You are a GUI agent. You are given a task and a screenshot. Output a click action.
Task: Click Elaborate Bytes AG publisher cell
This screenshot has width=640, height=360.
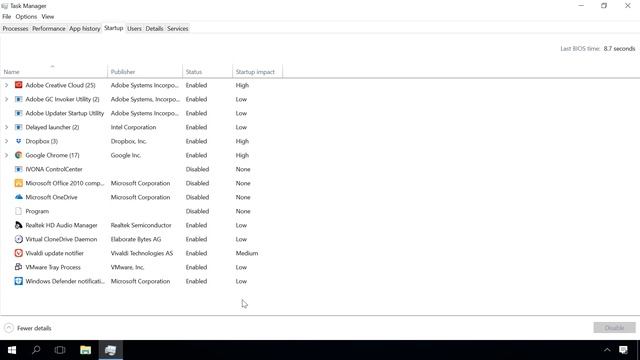point(136,239)
